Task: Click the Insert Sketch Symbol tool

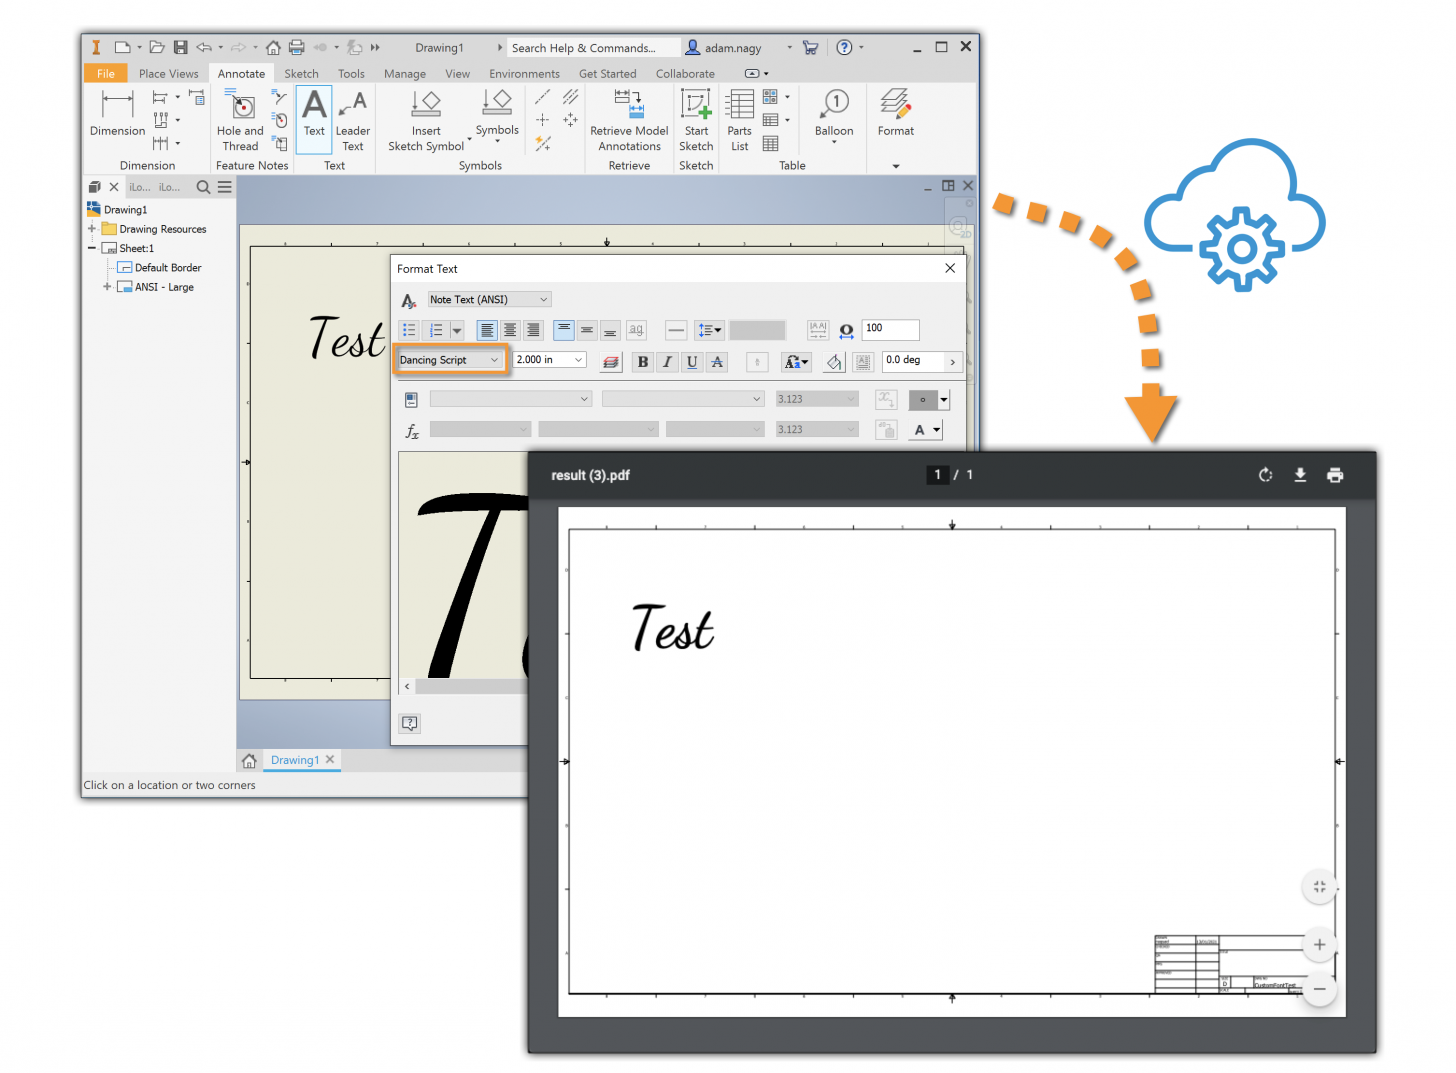Action: coord(426,118)
